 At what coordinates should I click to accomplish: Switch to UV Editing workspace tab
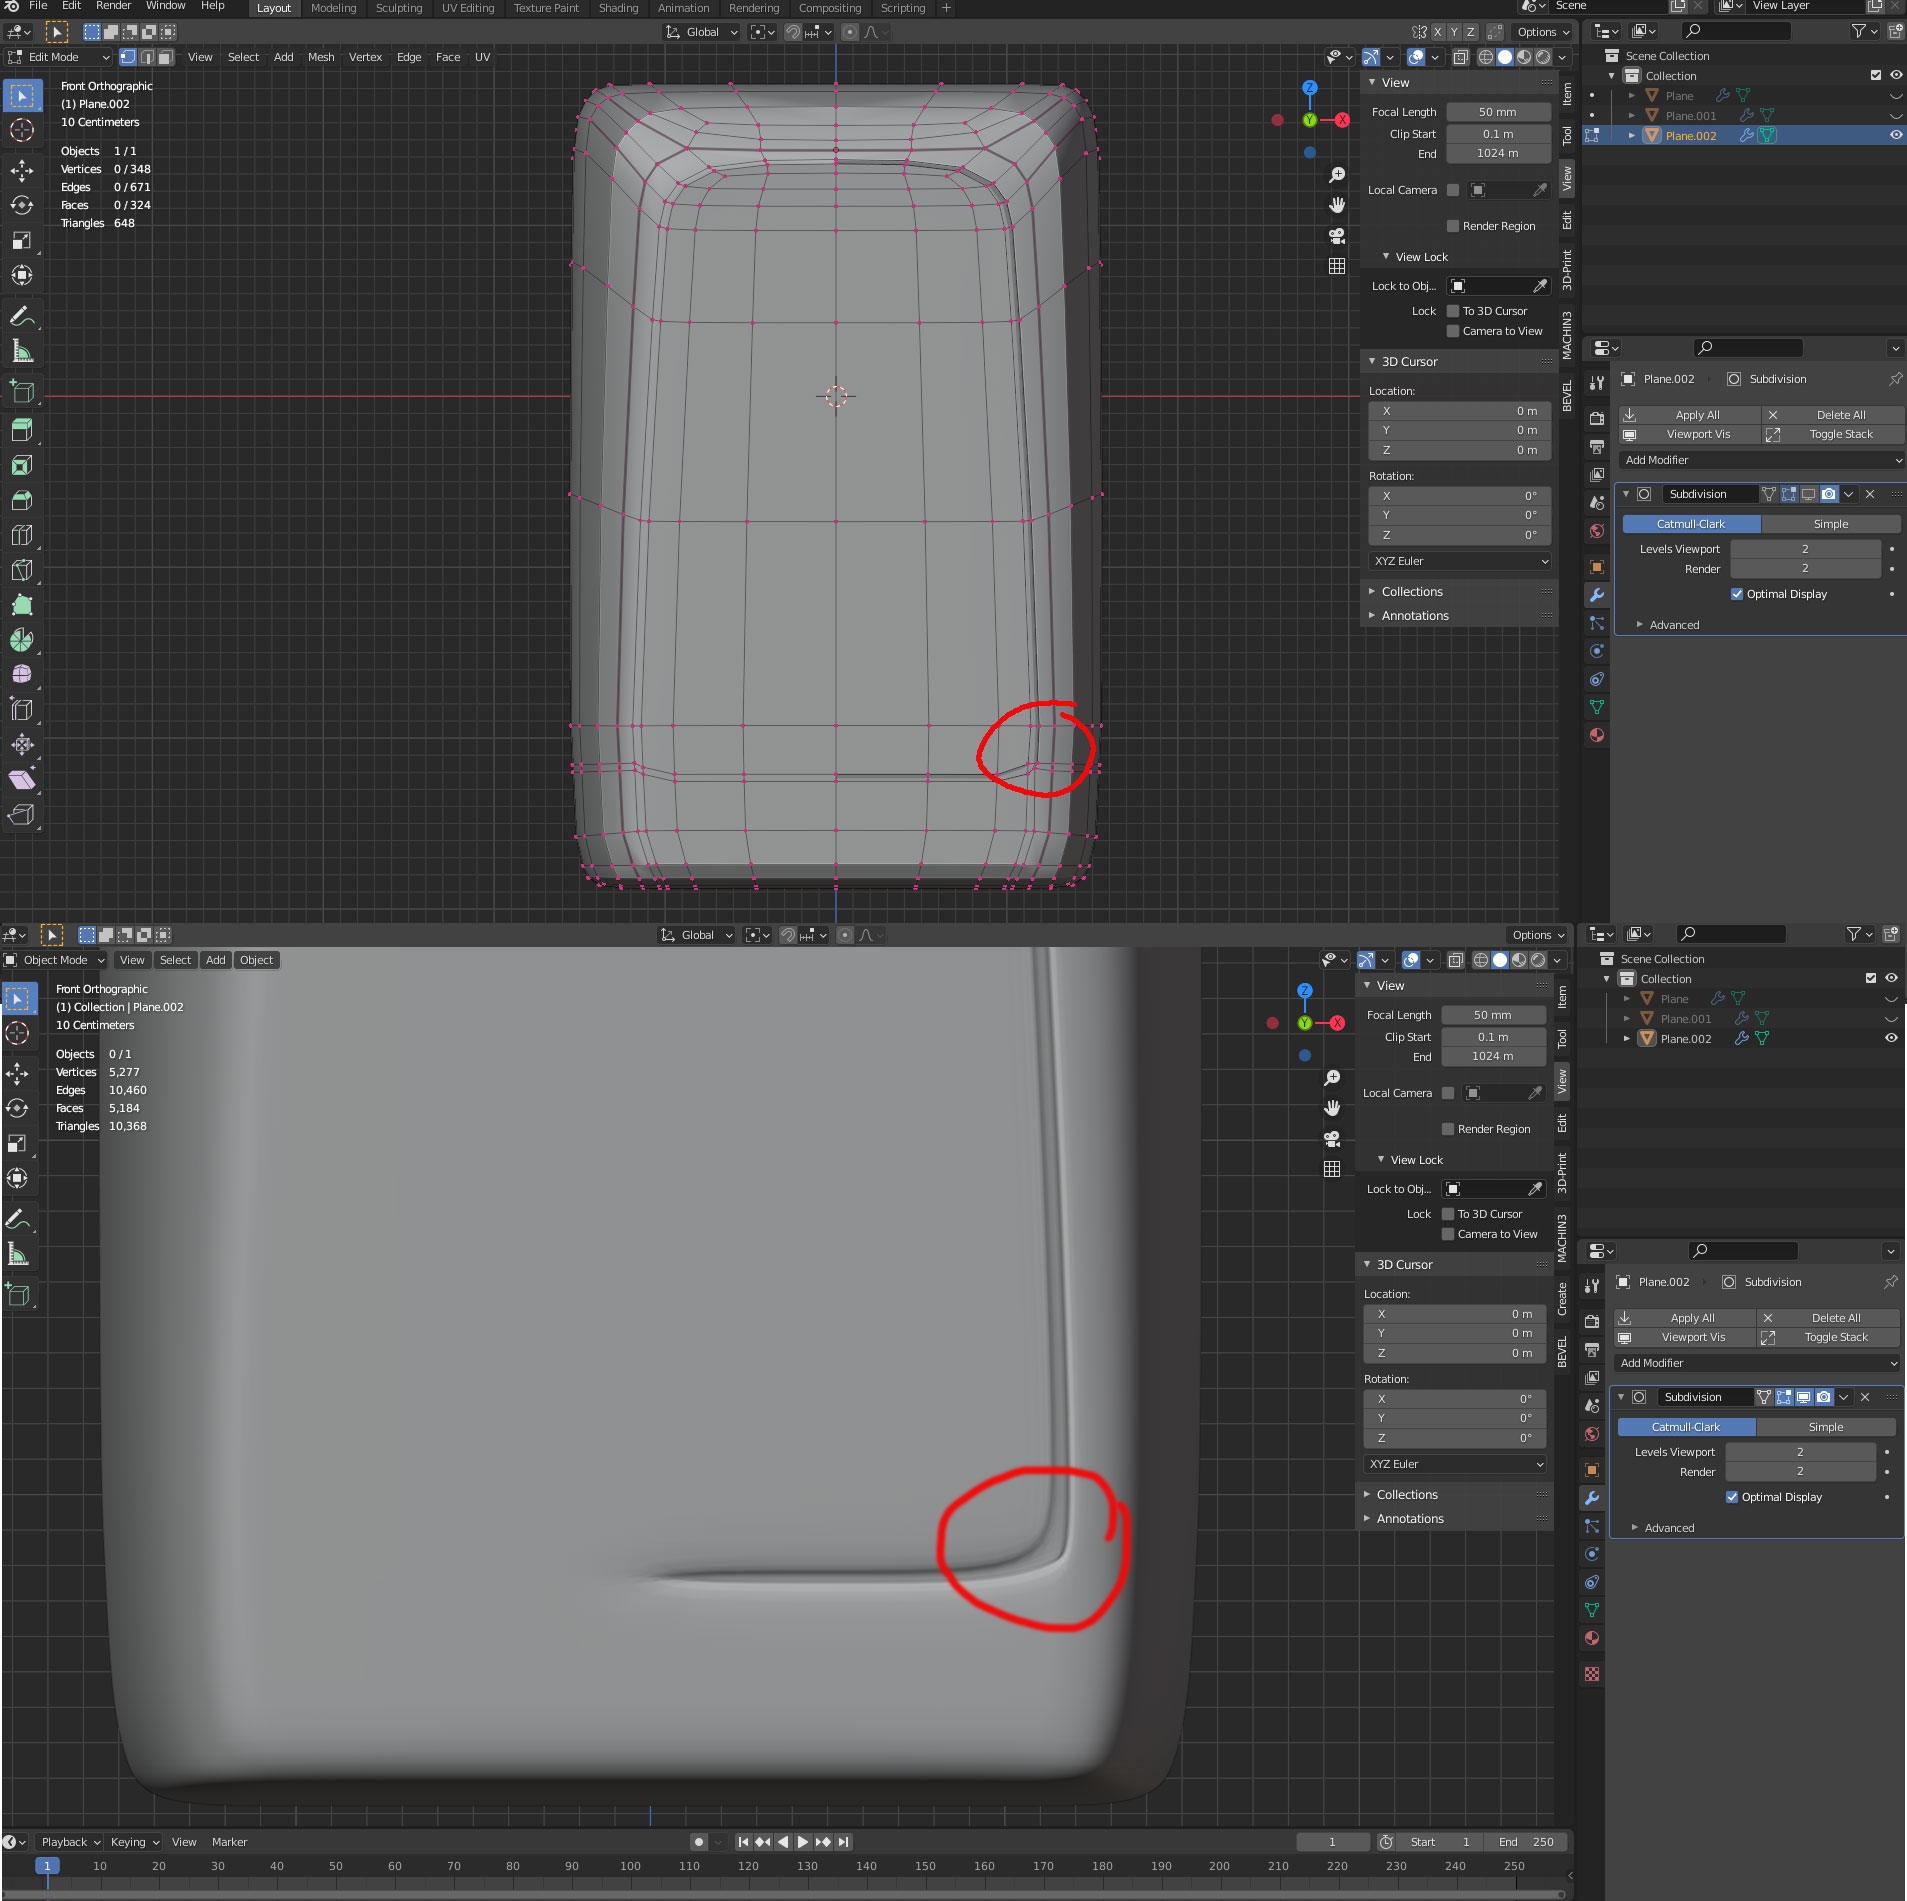(468, 8)
